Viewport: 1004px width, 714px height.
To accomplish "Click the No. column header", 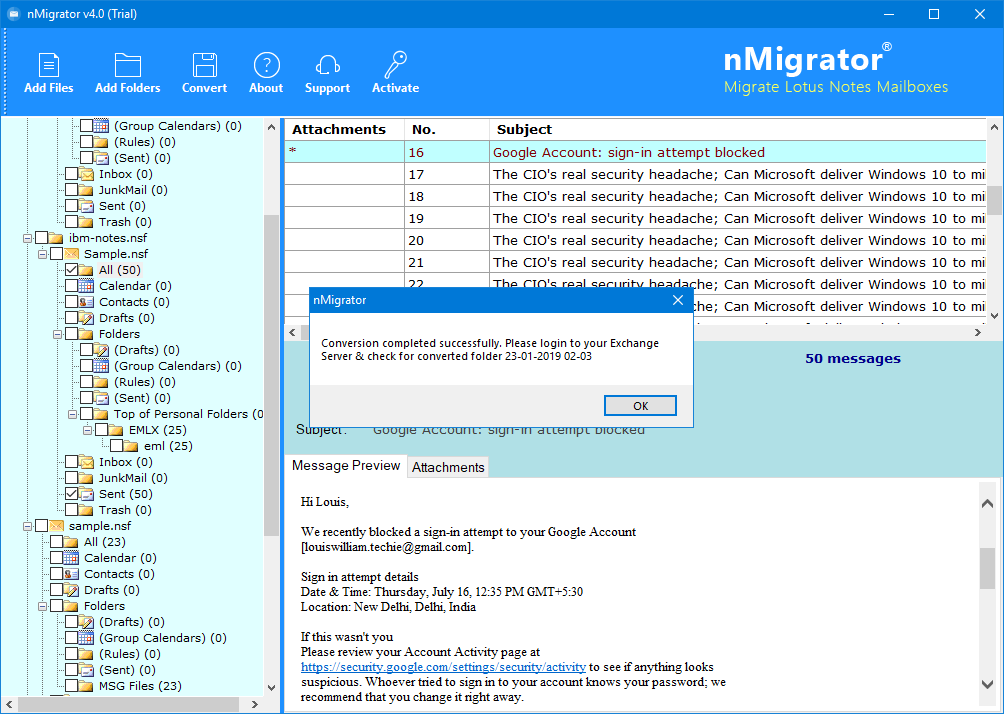I will click(447, 129).
